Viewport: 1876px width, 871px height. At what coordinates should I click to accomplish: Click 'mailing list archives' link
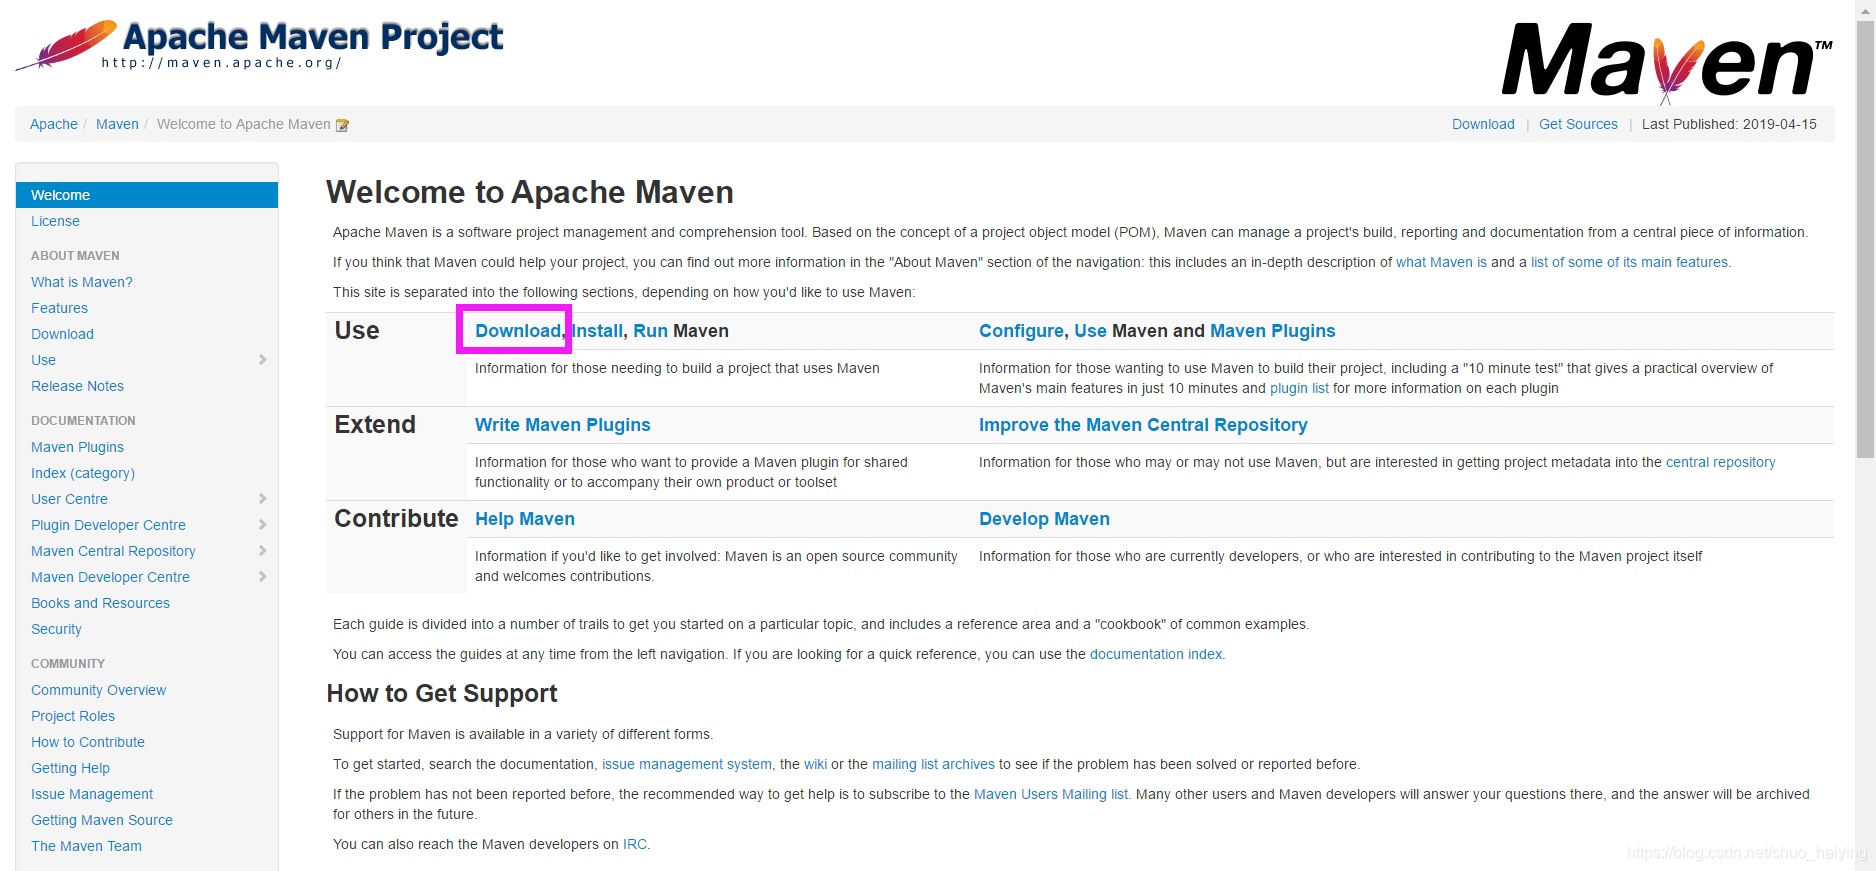pyautogui.click(x=933, y=764)
